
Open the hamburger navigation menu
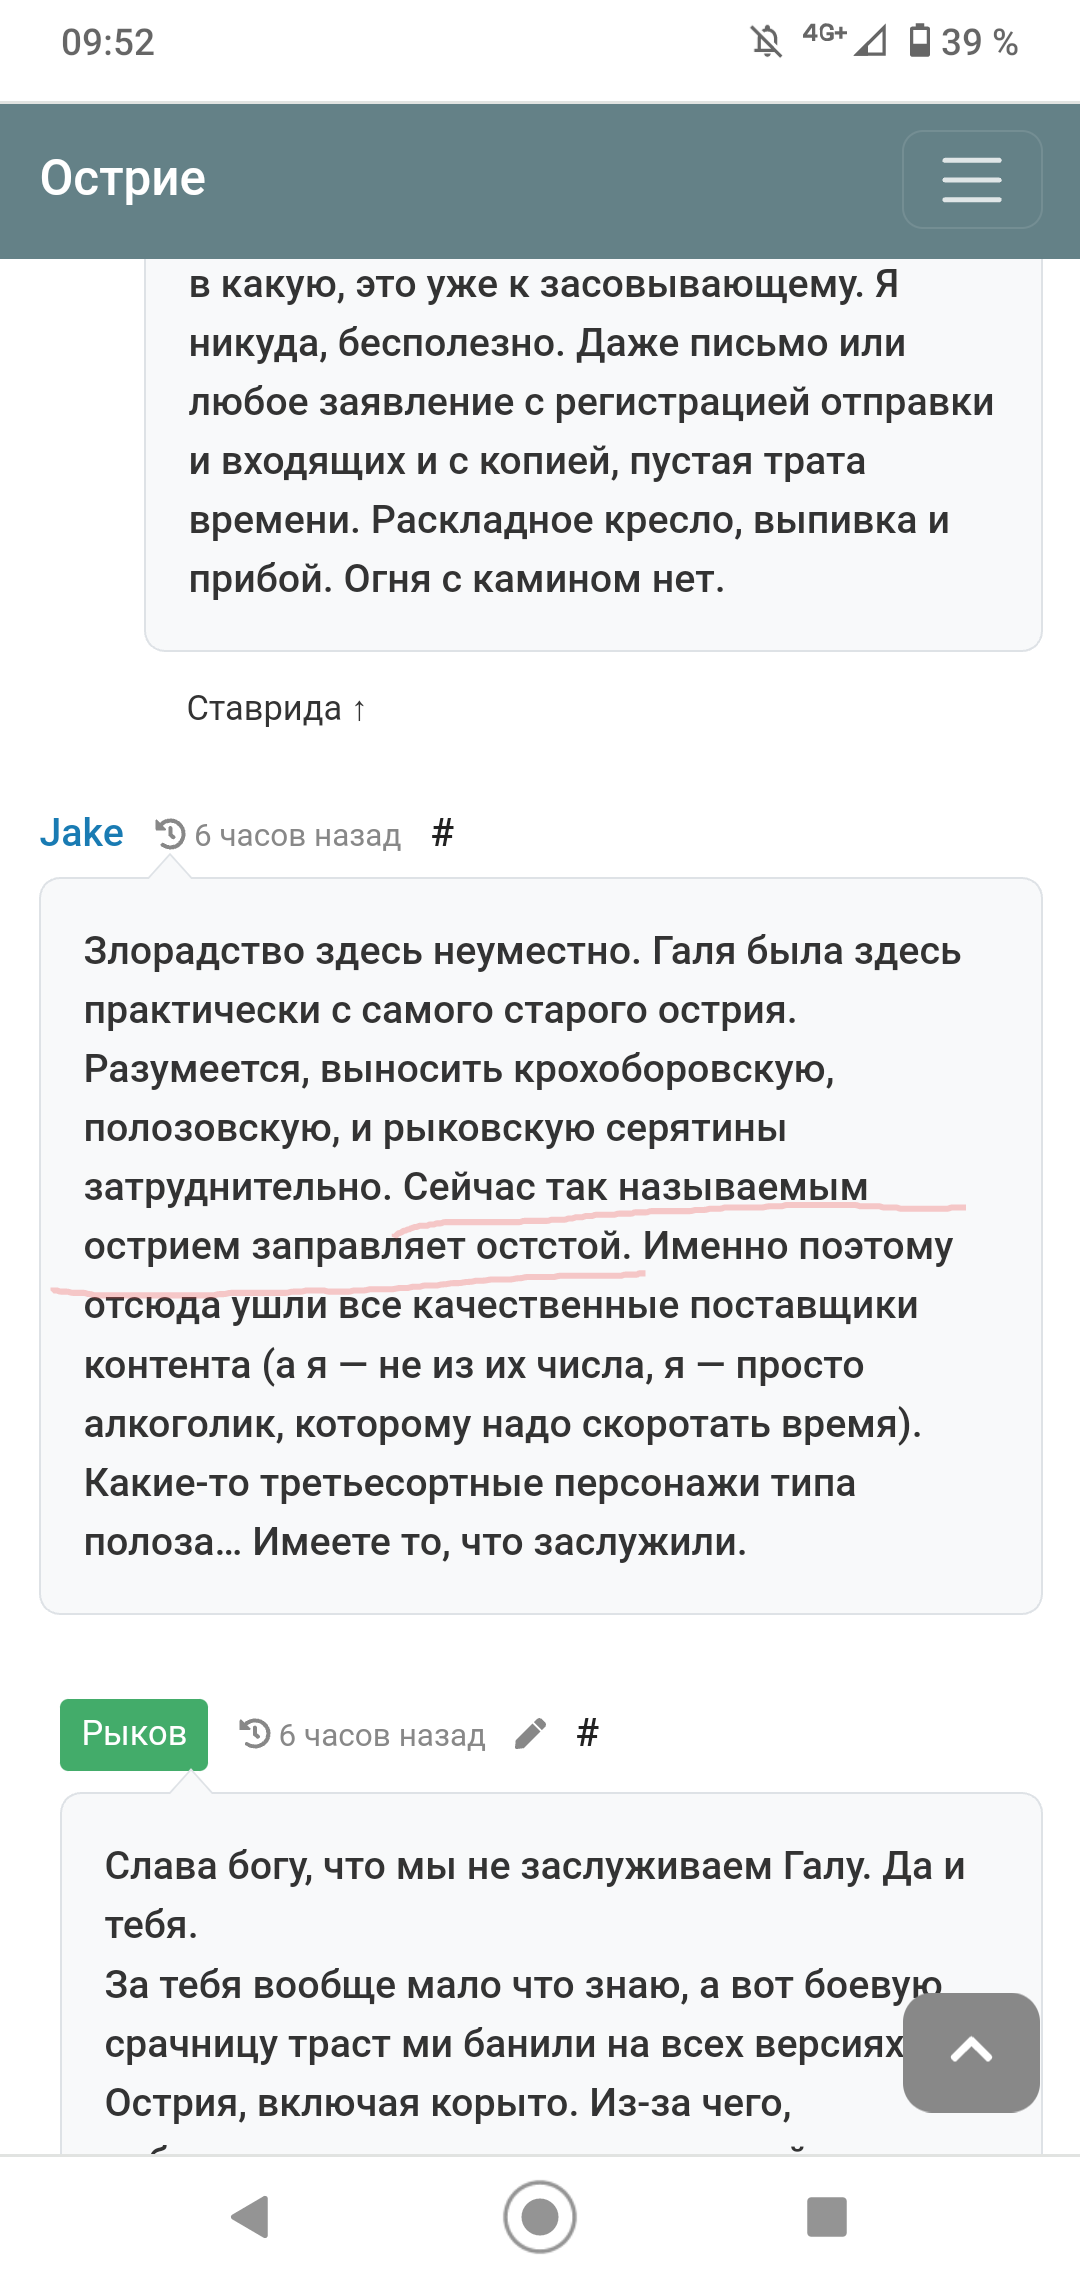tap(972, 180)
